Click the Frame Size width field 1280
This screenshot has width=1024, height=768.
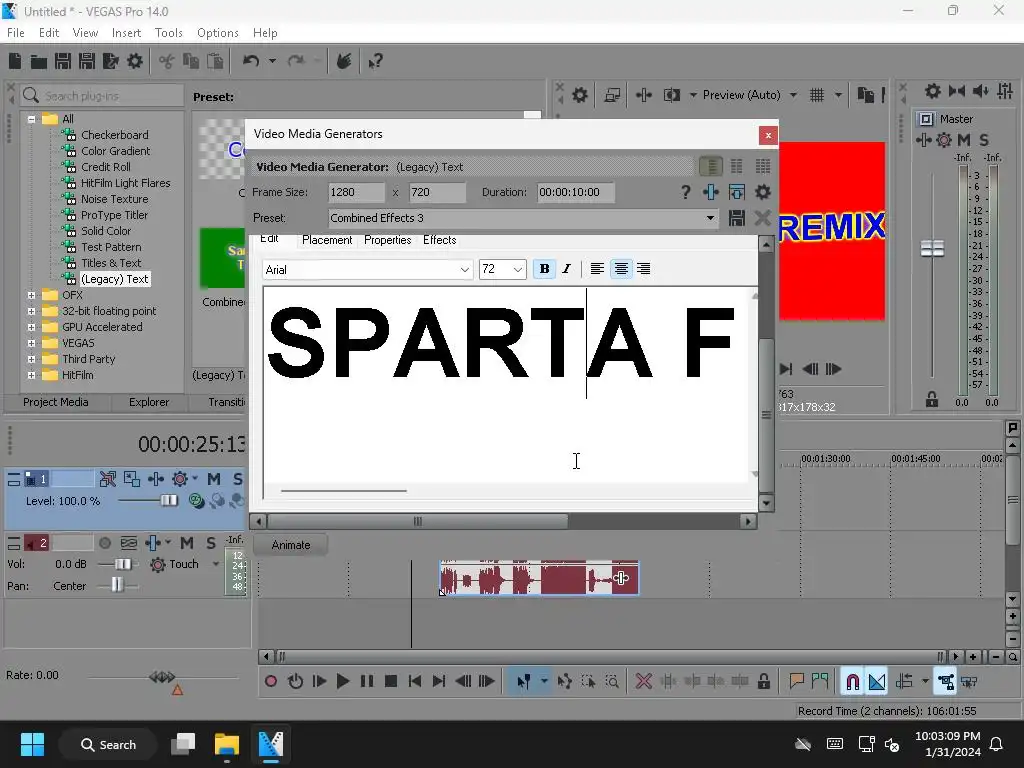point(356,192)
